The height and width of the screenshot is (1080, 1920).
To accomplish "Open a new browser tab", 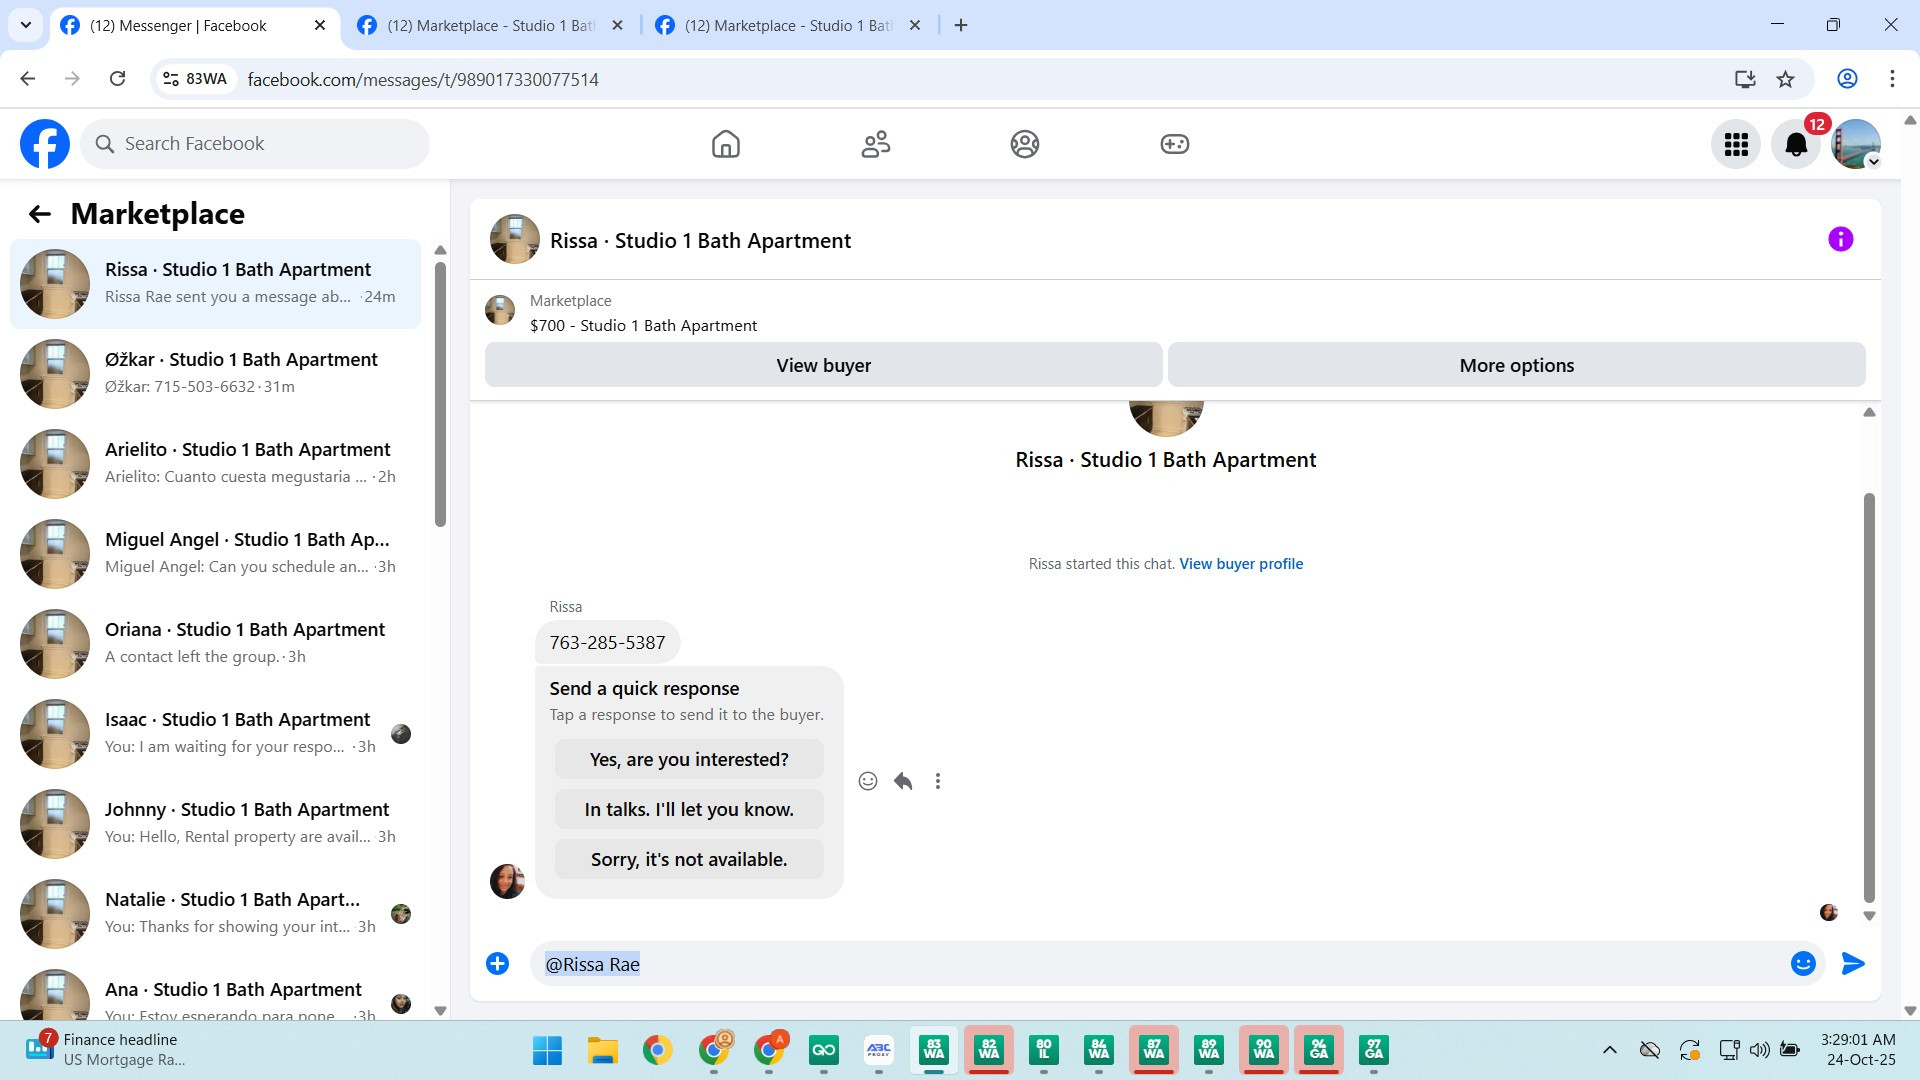I will click(x=961, y=25).
